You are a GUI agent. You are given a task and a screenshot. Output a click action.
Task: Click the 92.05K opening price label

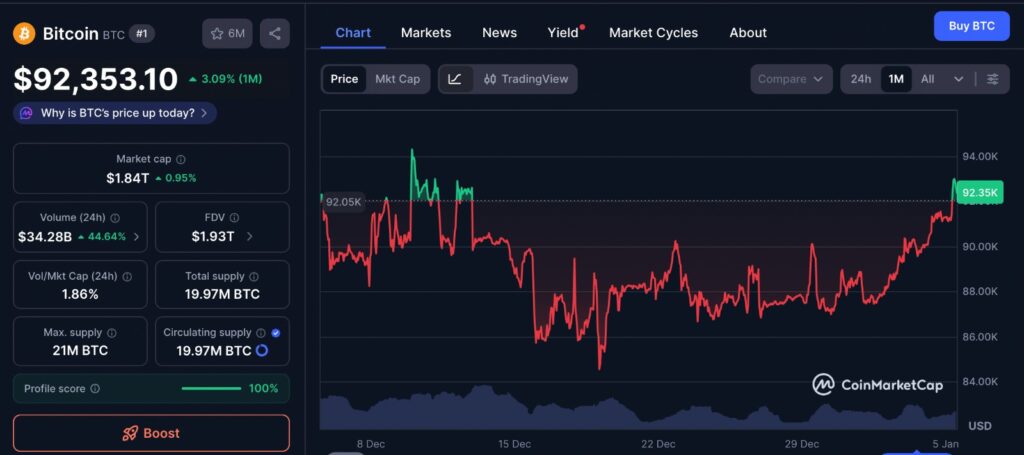[x=344, y=202]
